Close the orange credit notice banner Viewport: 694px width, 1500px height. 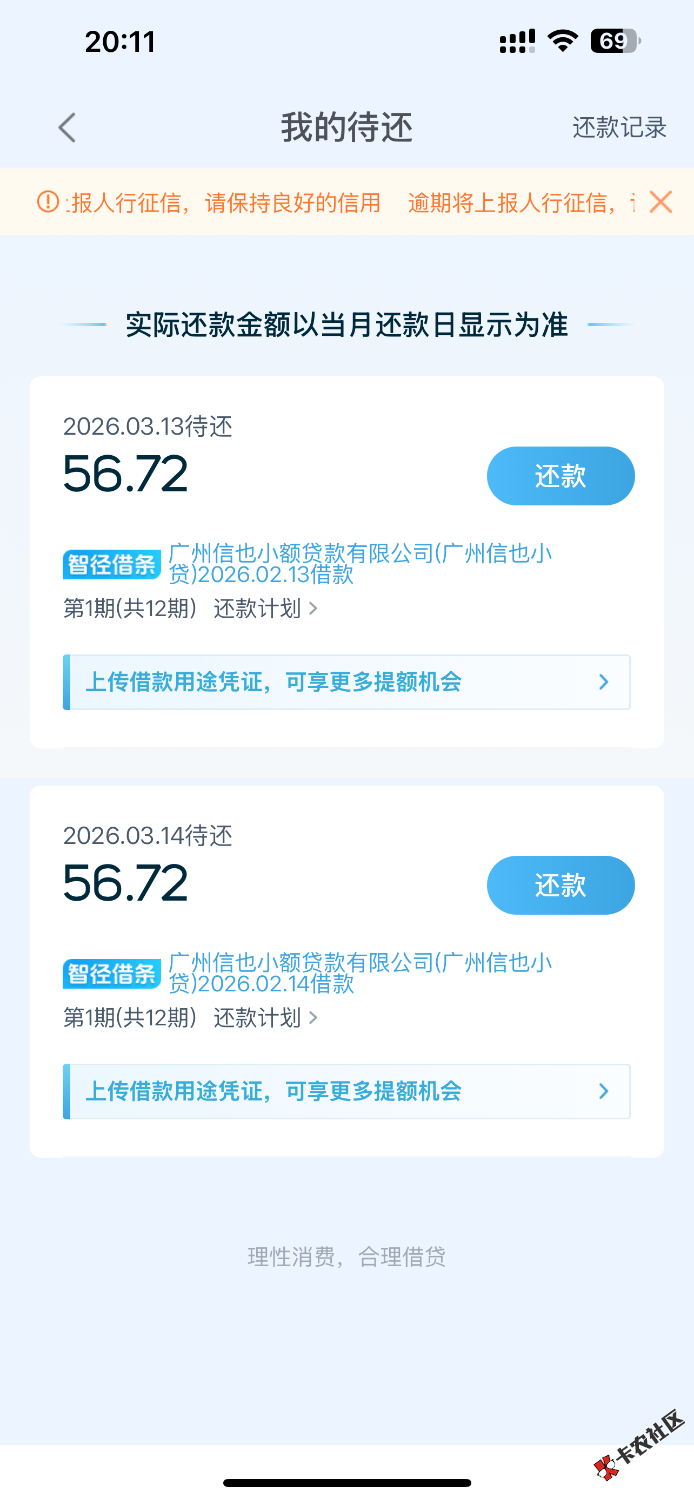661,202
